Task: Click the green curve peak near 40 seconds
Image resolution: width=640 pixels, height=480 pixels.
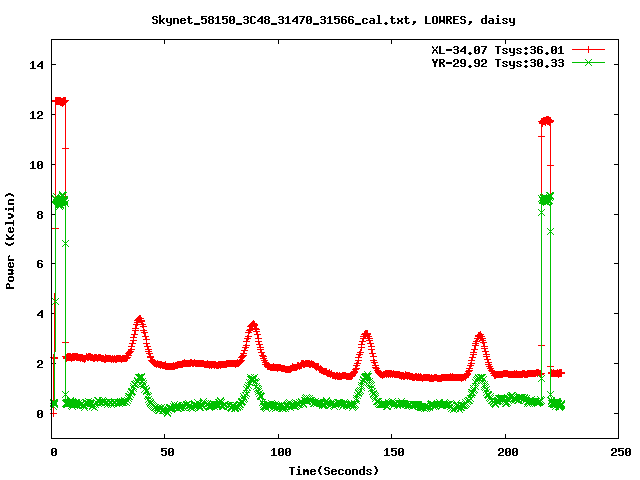Action: pos(140,378)
